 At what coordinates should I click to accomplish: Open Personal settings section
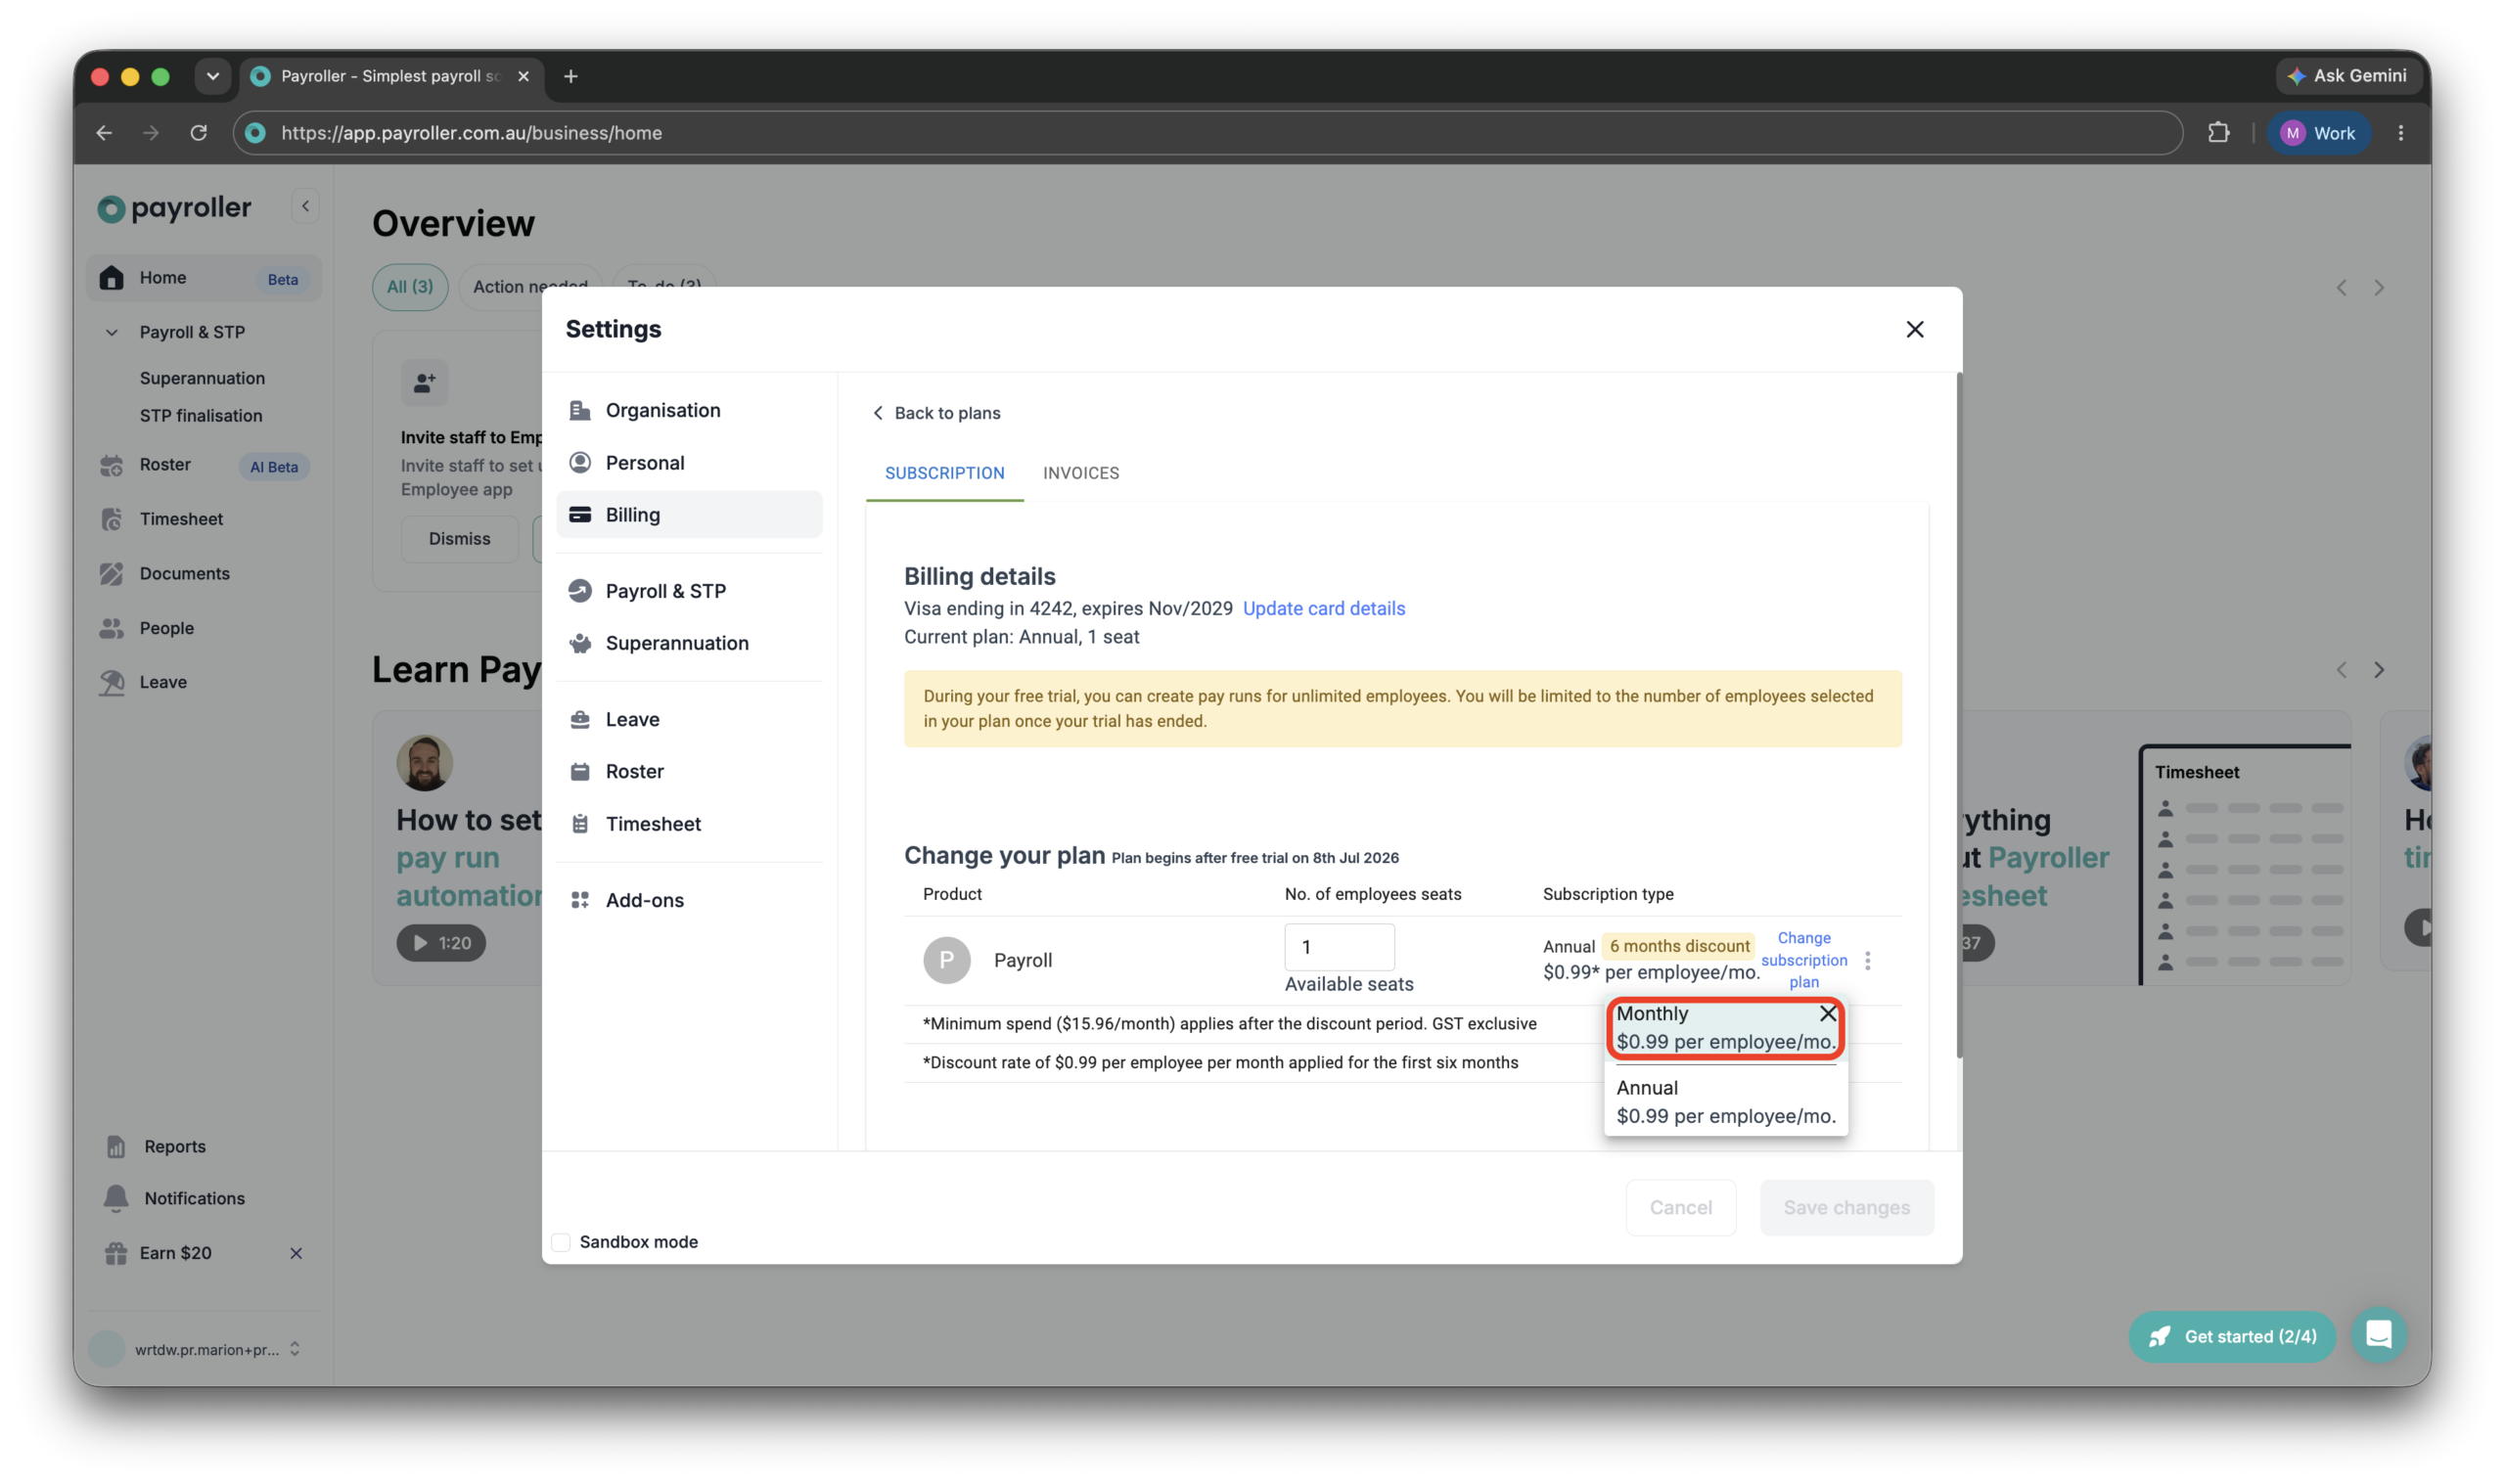[689, 462]
